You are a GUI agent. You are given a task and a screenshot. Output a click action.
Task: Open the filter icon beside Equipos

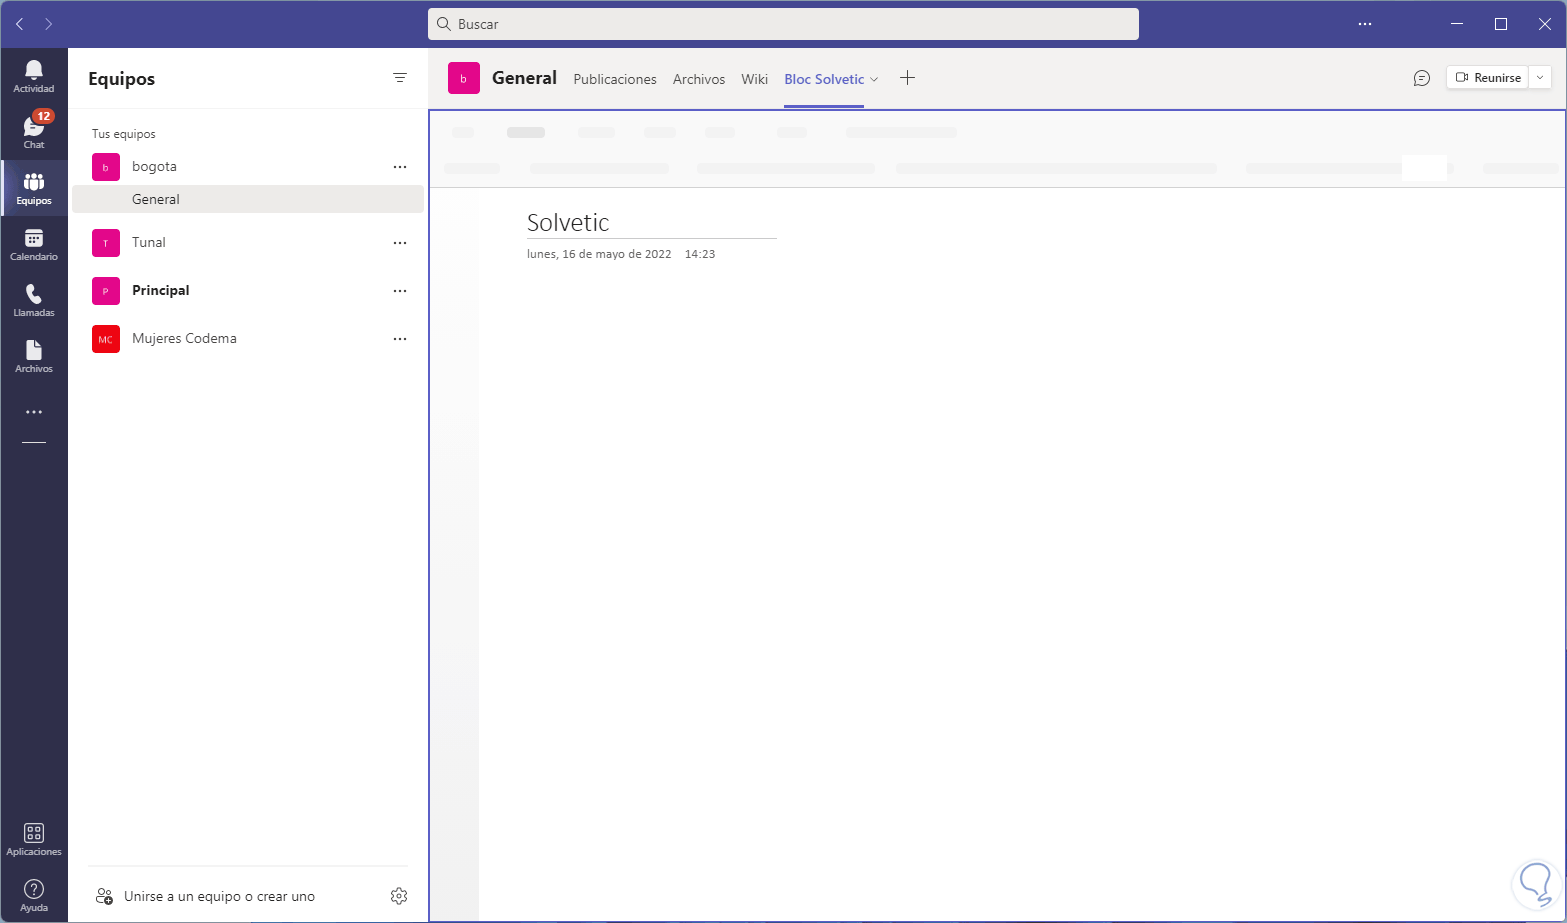click(400, 78)
